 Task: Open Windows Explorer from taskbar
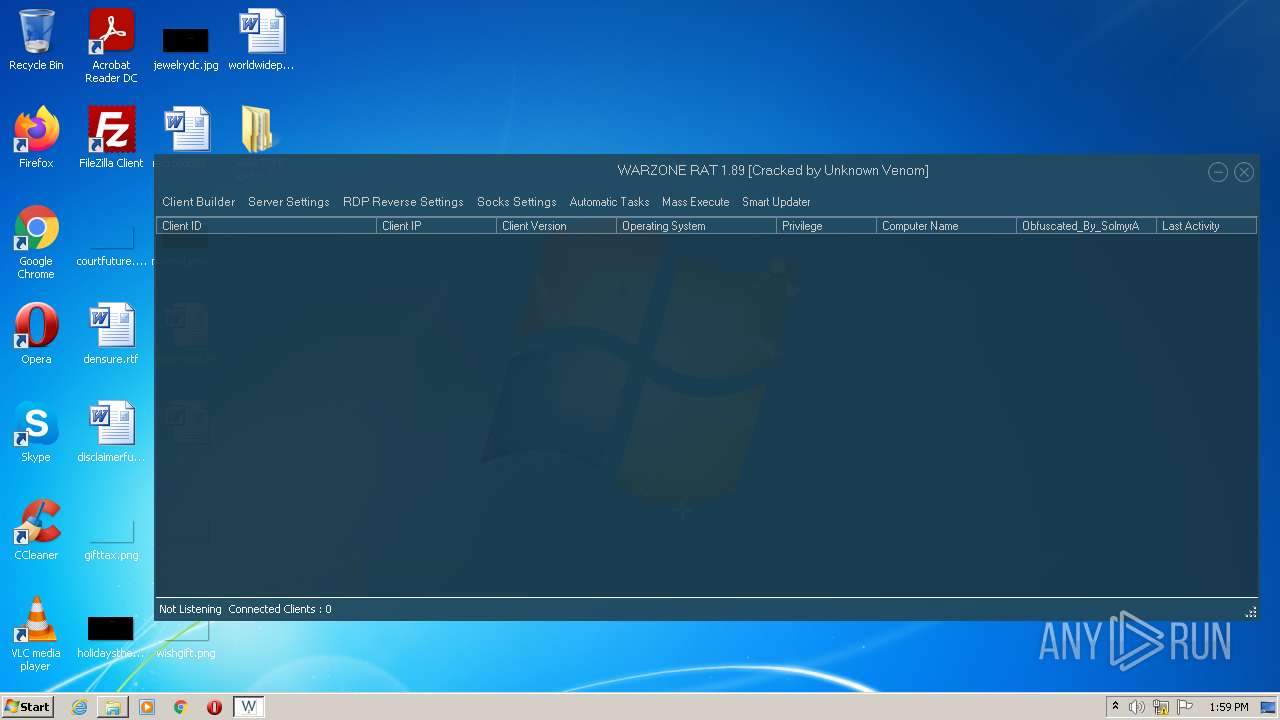pyautogui.click(x=113, y=707)
